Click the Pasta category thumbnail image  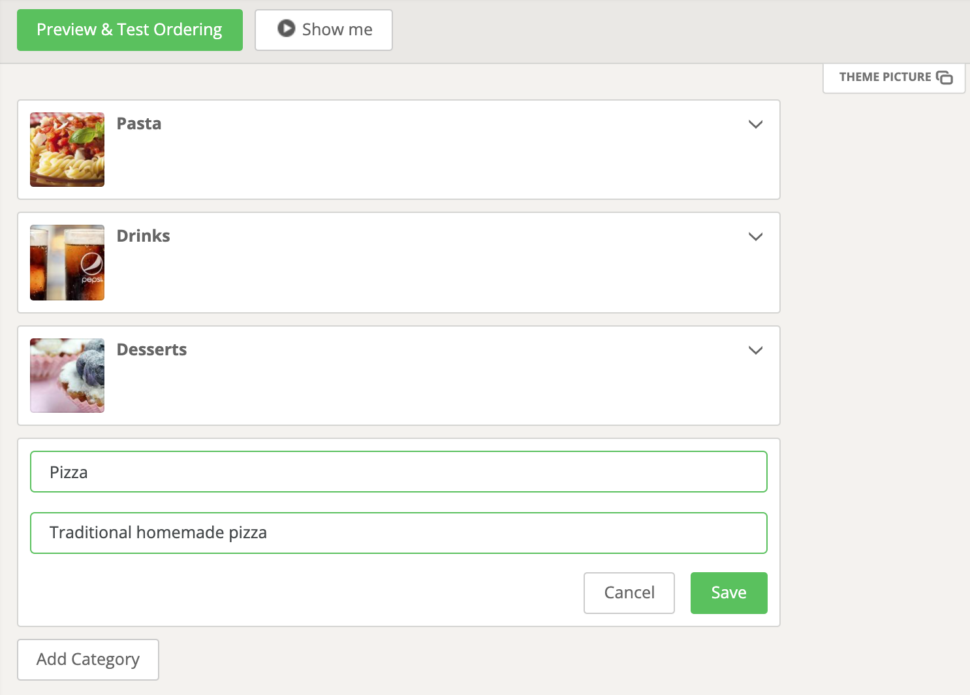pyautogui.click(x=66, y=149)
